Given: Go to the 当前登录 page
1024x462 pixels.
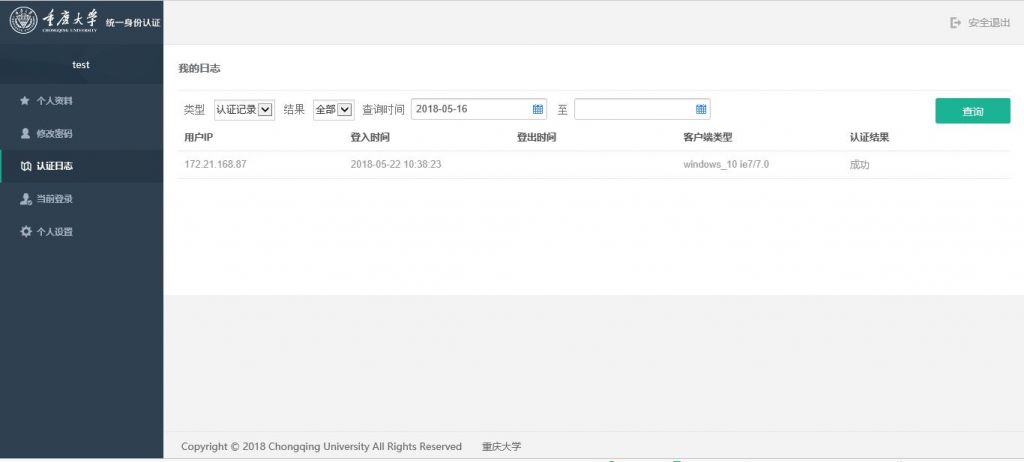Looking at the screenshot, I should [x=55, y=199].
